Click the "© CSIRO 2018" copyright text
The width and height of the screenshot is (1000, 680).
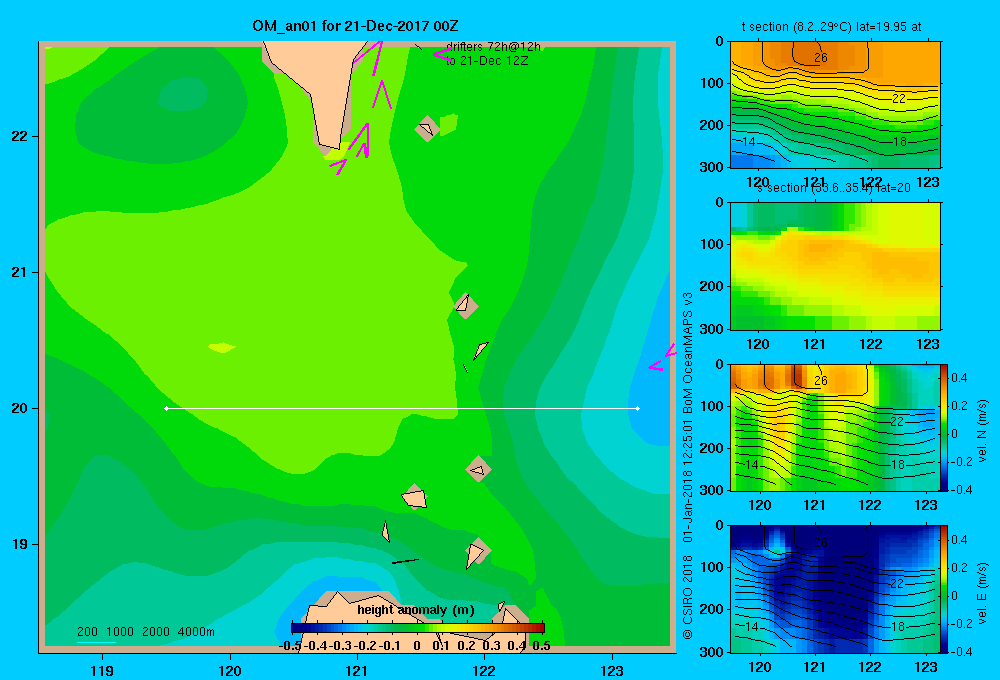click(688, 597)
